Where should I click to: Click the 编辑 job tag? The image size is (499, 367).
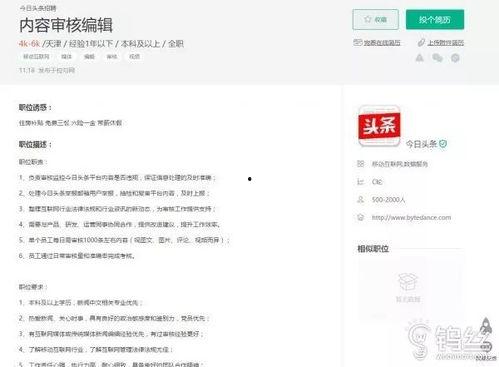click(x=89, y=57)
